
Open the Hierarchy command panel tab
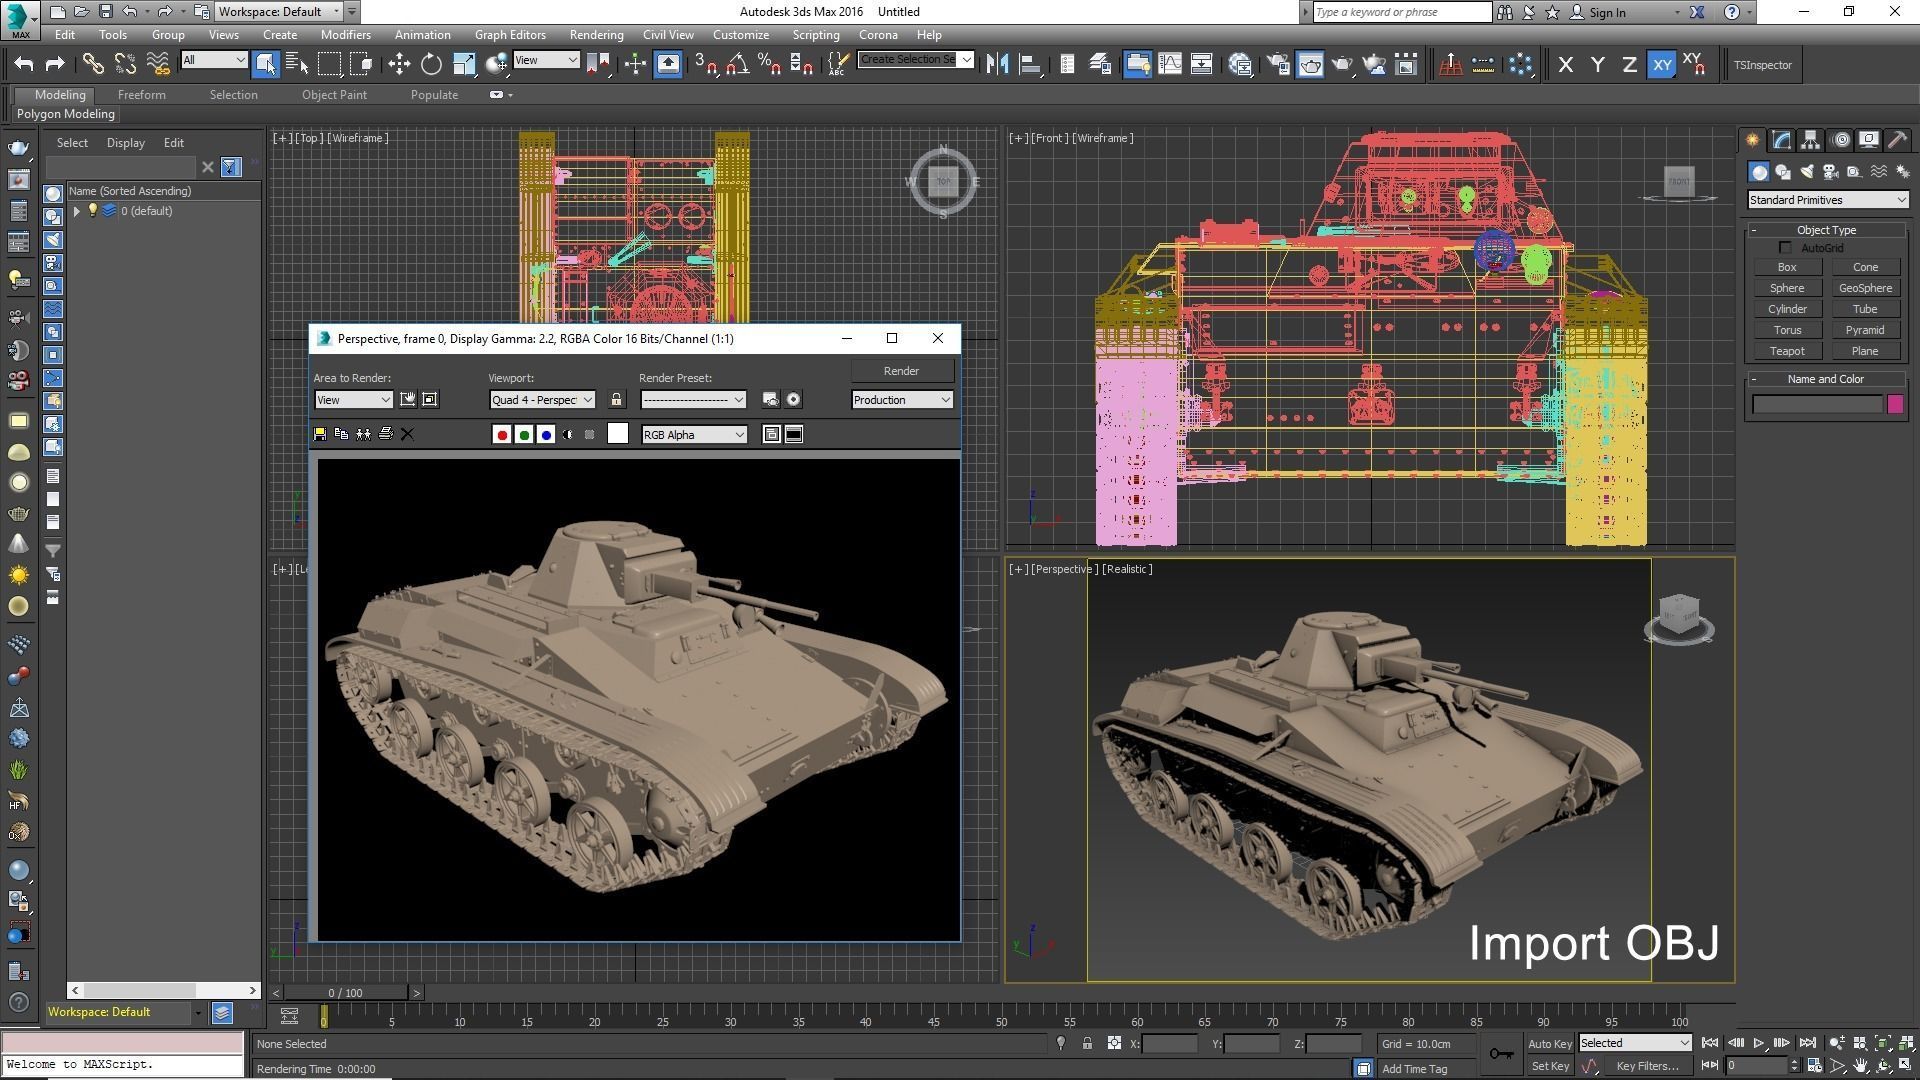click(1811, 140)
